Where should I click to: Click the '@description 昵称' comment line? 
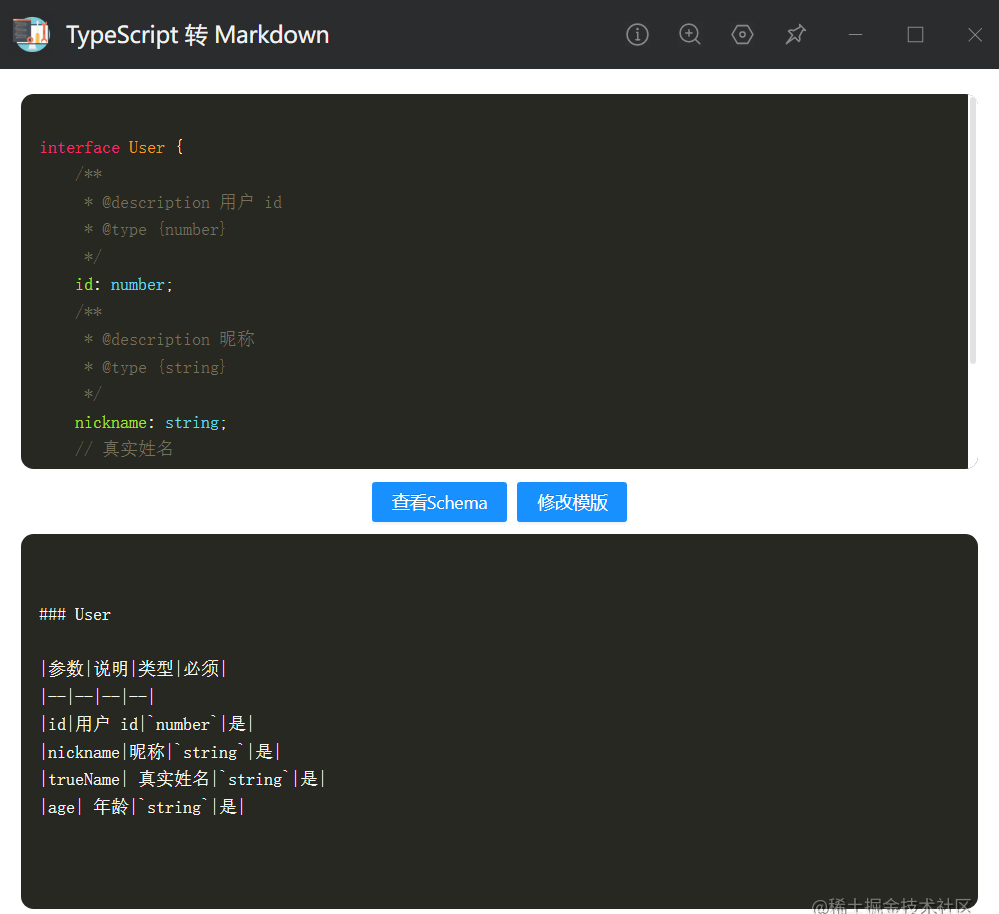(169, 339)
